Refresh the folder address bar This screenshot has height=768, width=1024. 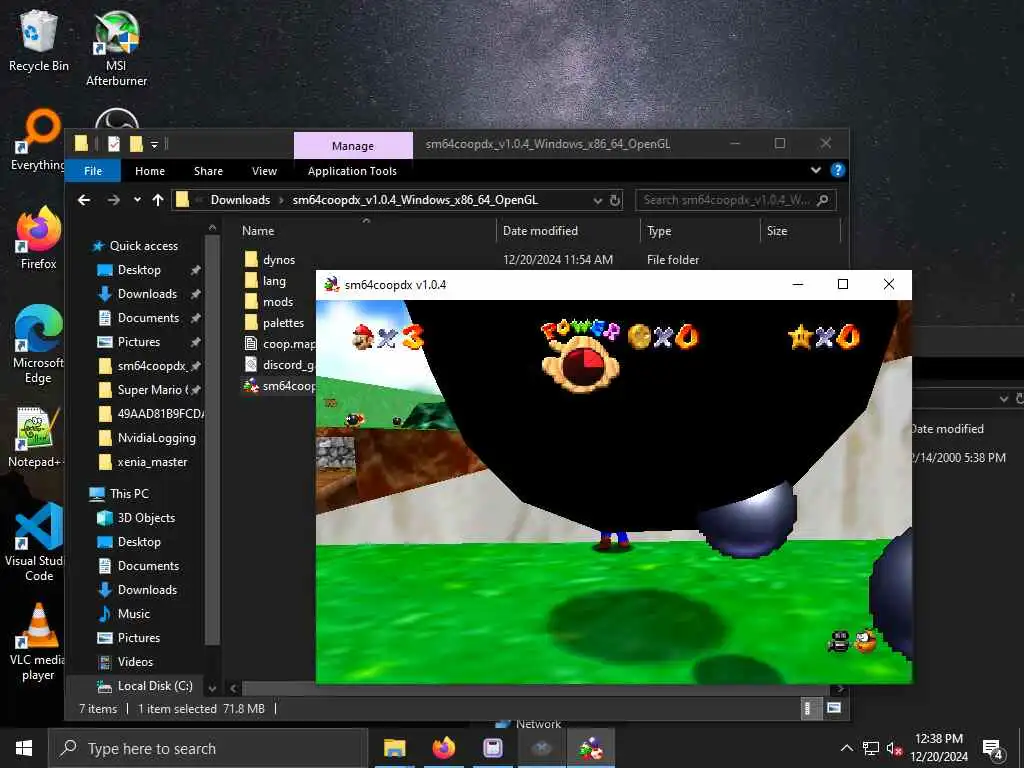(x=615, y=200)
